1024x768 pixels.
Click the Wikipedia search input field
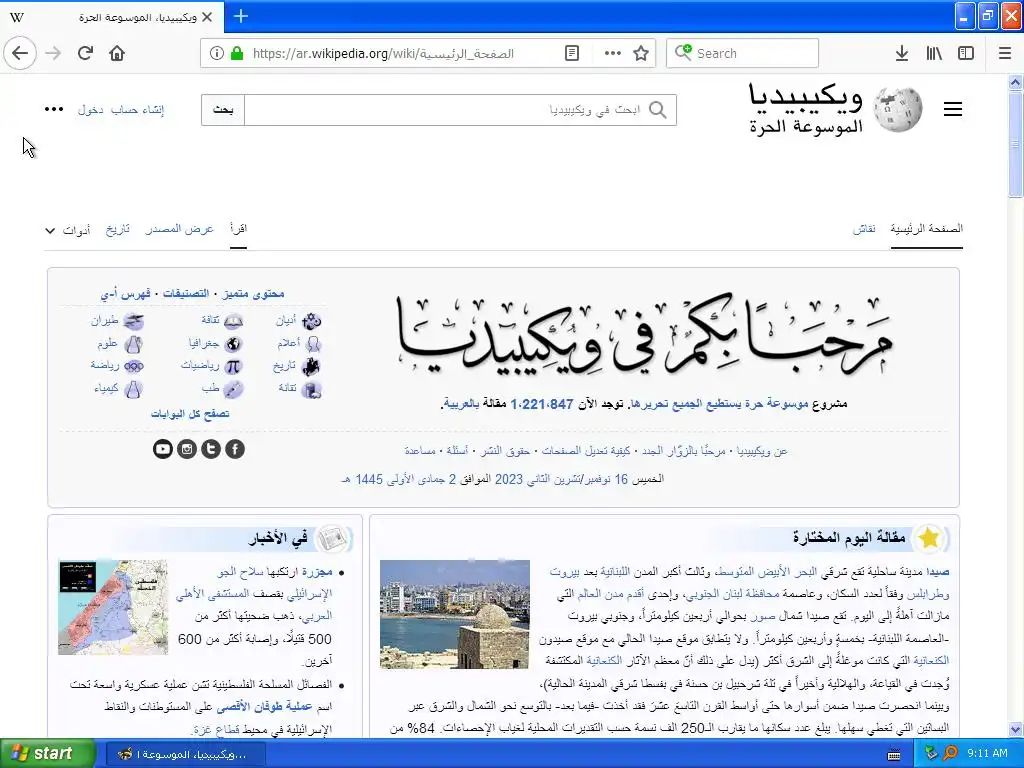click(460, 110)
